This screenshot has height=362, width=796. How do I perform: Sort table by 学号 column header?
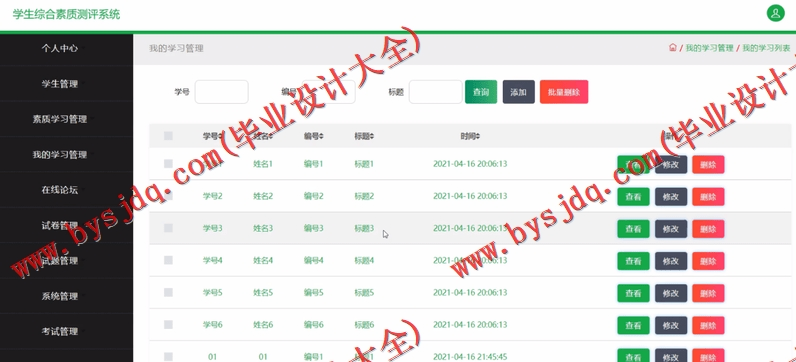pos(213,136)
